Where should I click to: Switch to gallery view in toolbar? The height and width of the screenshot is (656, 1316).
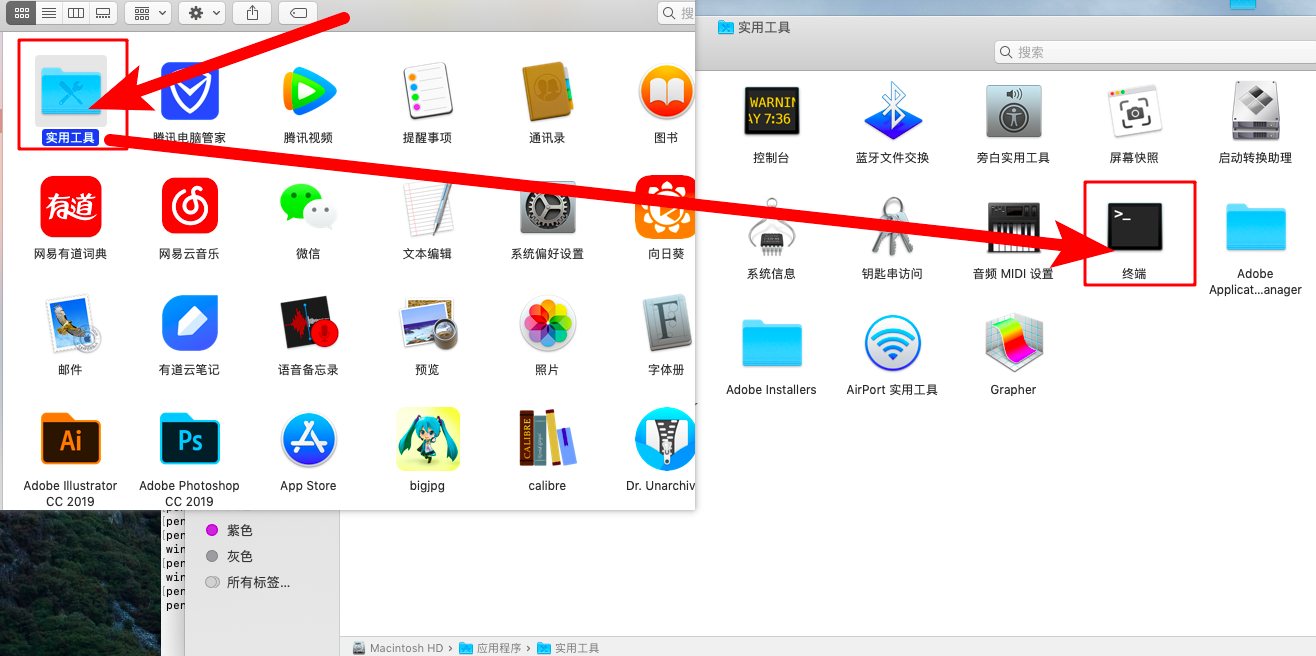(x=103, y=13)
